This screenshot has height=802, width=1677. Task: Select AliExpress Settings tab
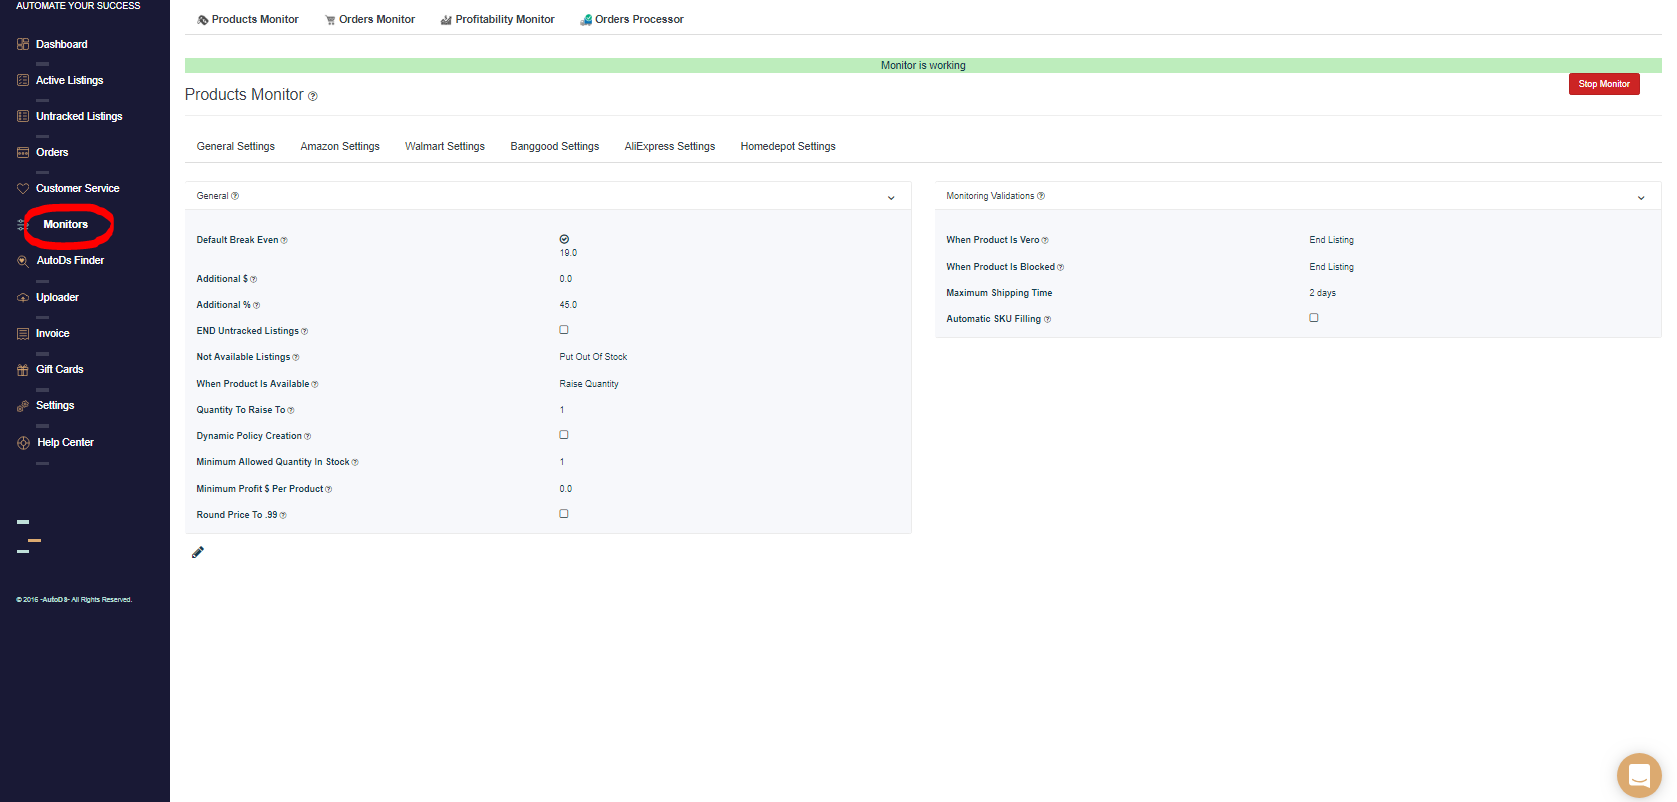pos(670,146)
